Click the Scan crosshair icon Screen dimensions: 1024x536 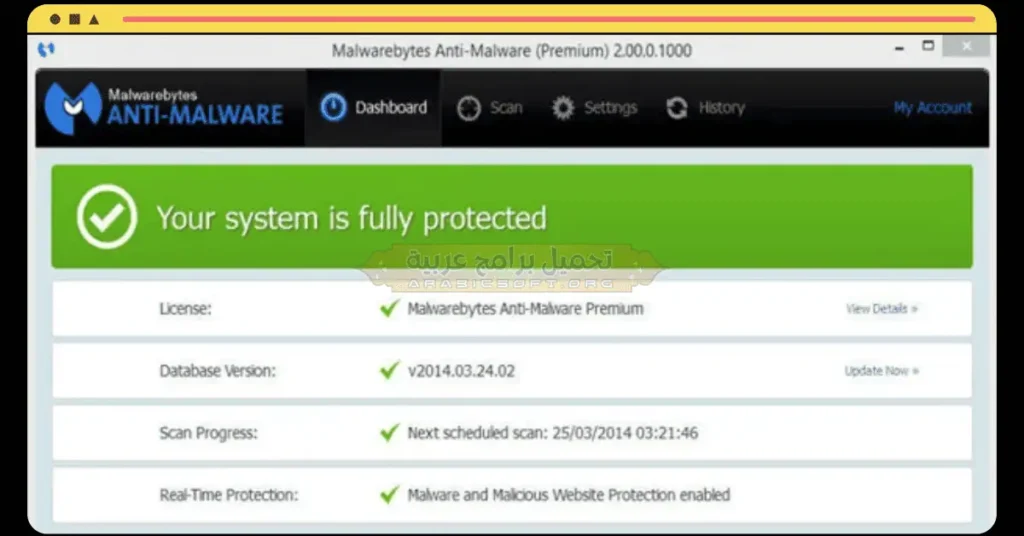point(468,108)
